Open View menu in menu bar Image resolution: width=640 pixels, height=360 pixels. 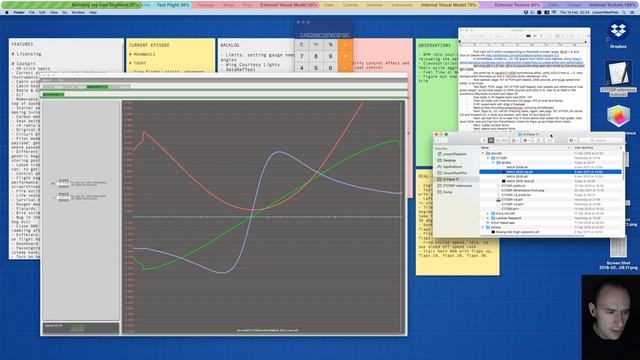click(54, 13)
